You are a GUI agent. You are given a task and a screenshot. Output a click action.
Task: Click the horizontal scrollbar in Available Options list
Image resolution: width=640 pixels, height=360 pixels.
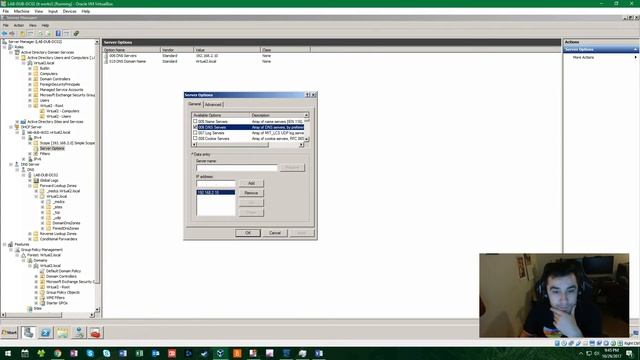[x=247, y=144]
